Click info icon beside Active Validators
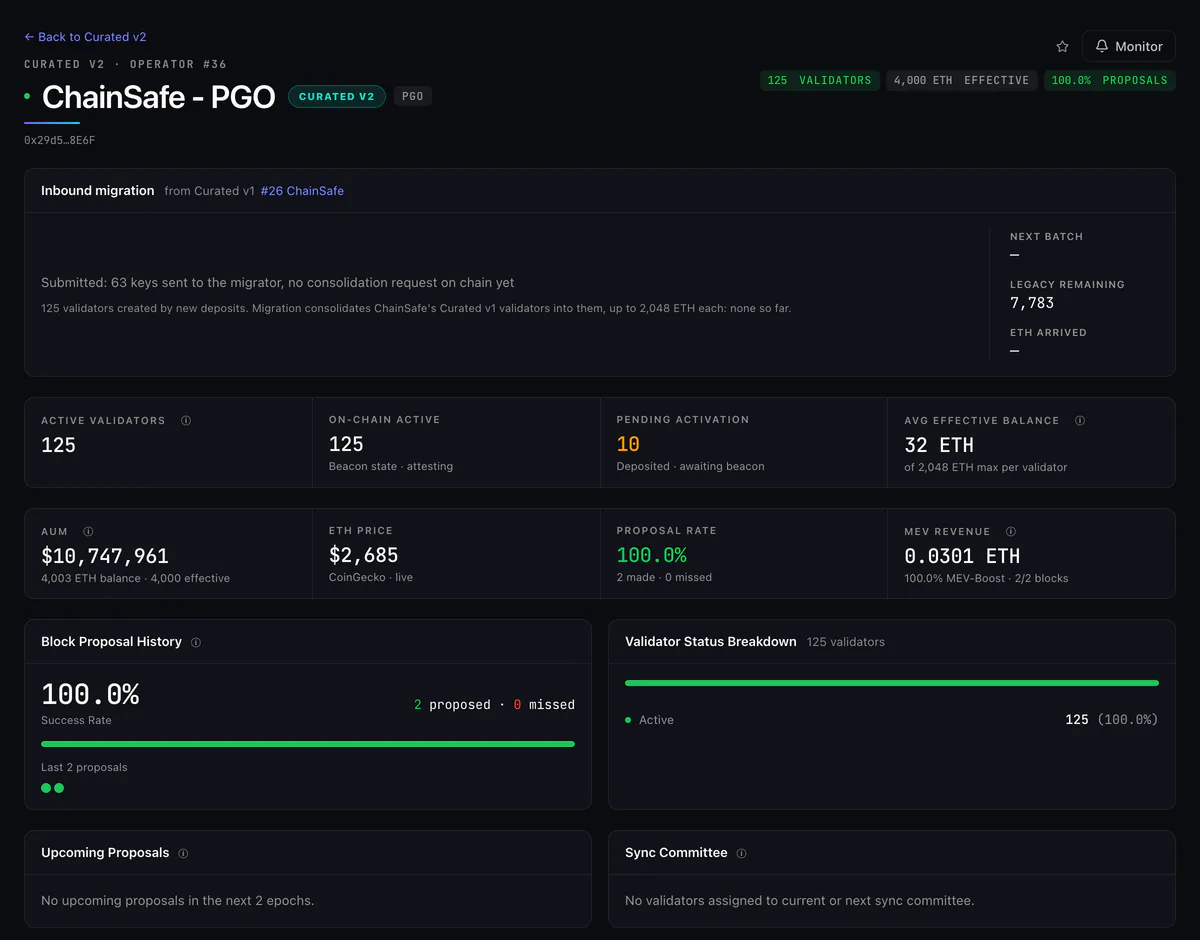Image resolution: width=1200 pixels, height=940 pixels. click(x=186, y=421)
